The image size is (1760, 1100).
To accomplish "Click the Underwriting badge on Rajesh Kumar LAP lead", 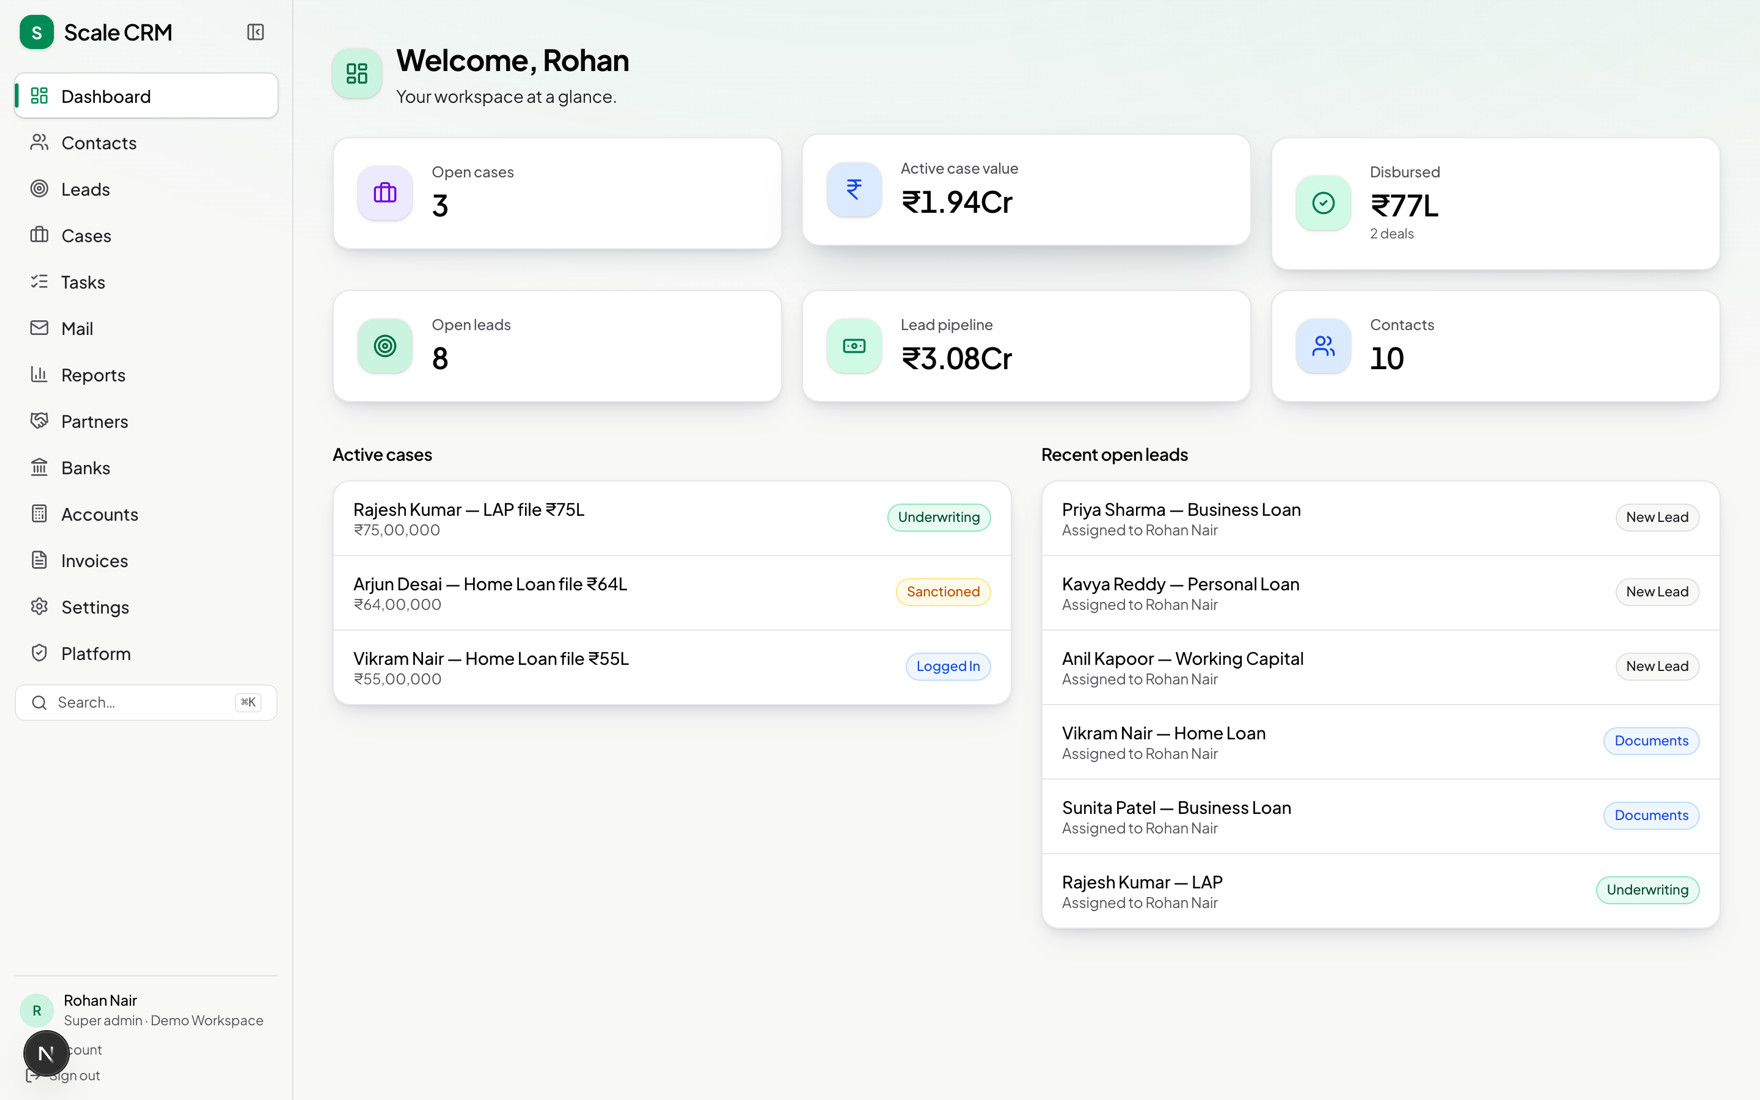I will (1647, 890).
